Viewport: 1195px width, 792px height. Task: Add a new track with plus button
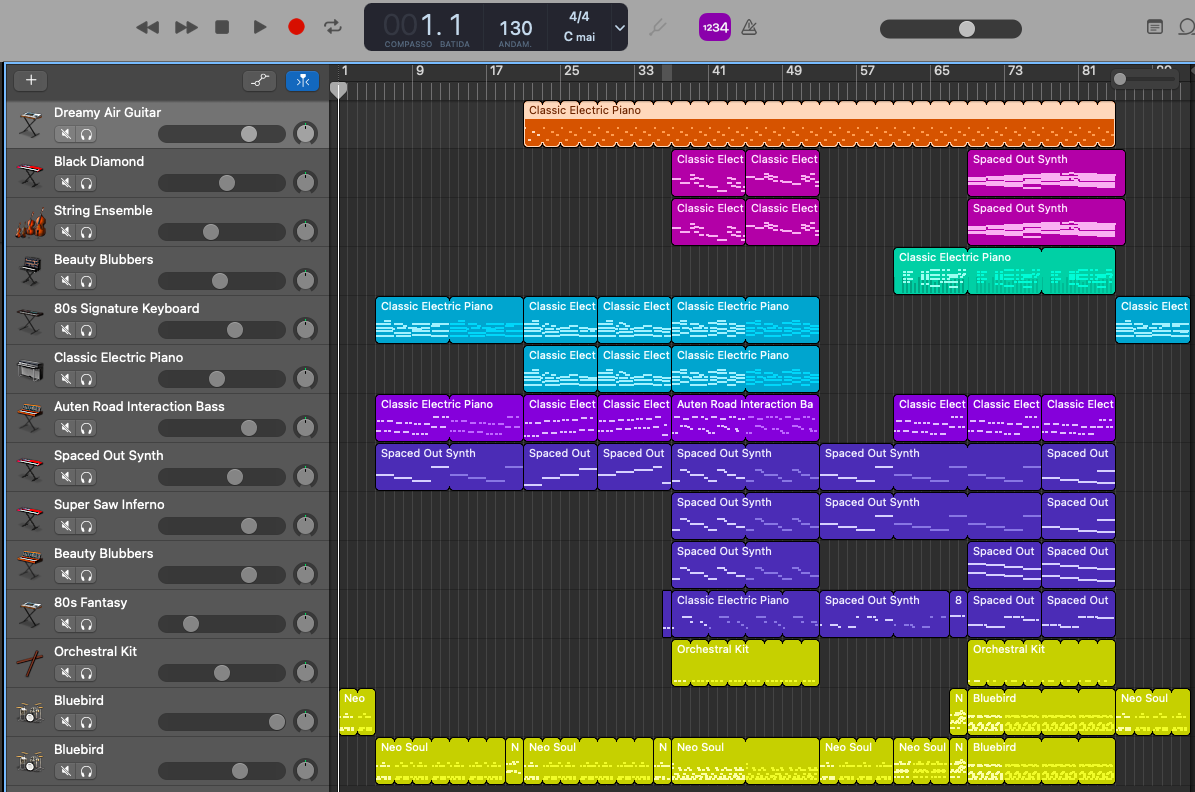click(31, 80)
